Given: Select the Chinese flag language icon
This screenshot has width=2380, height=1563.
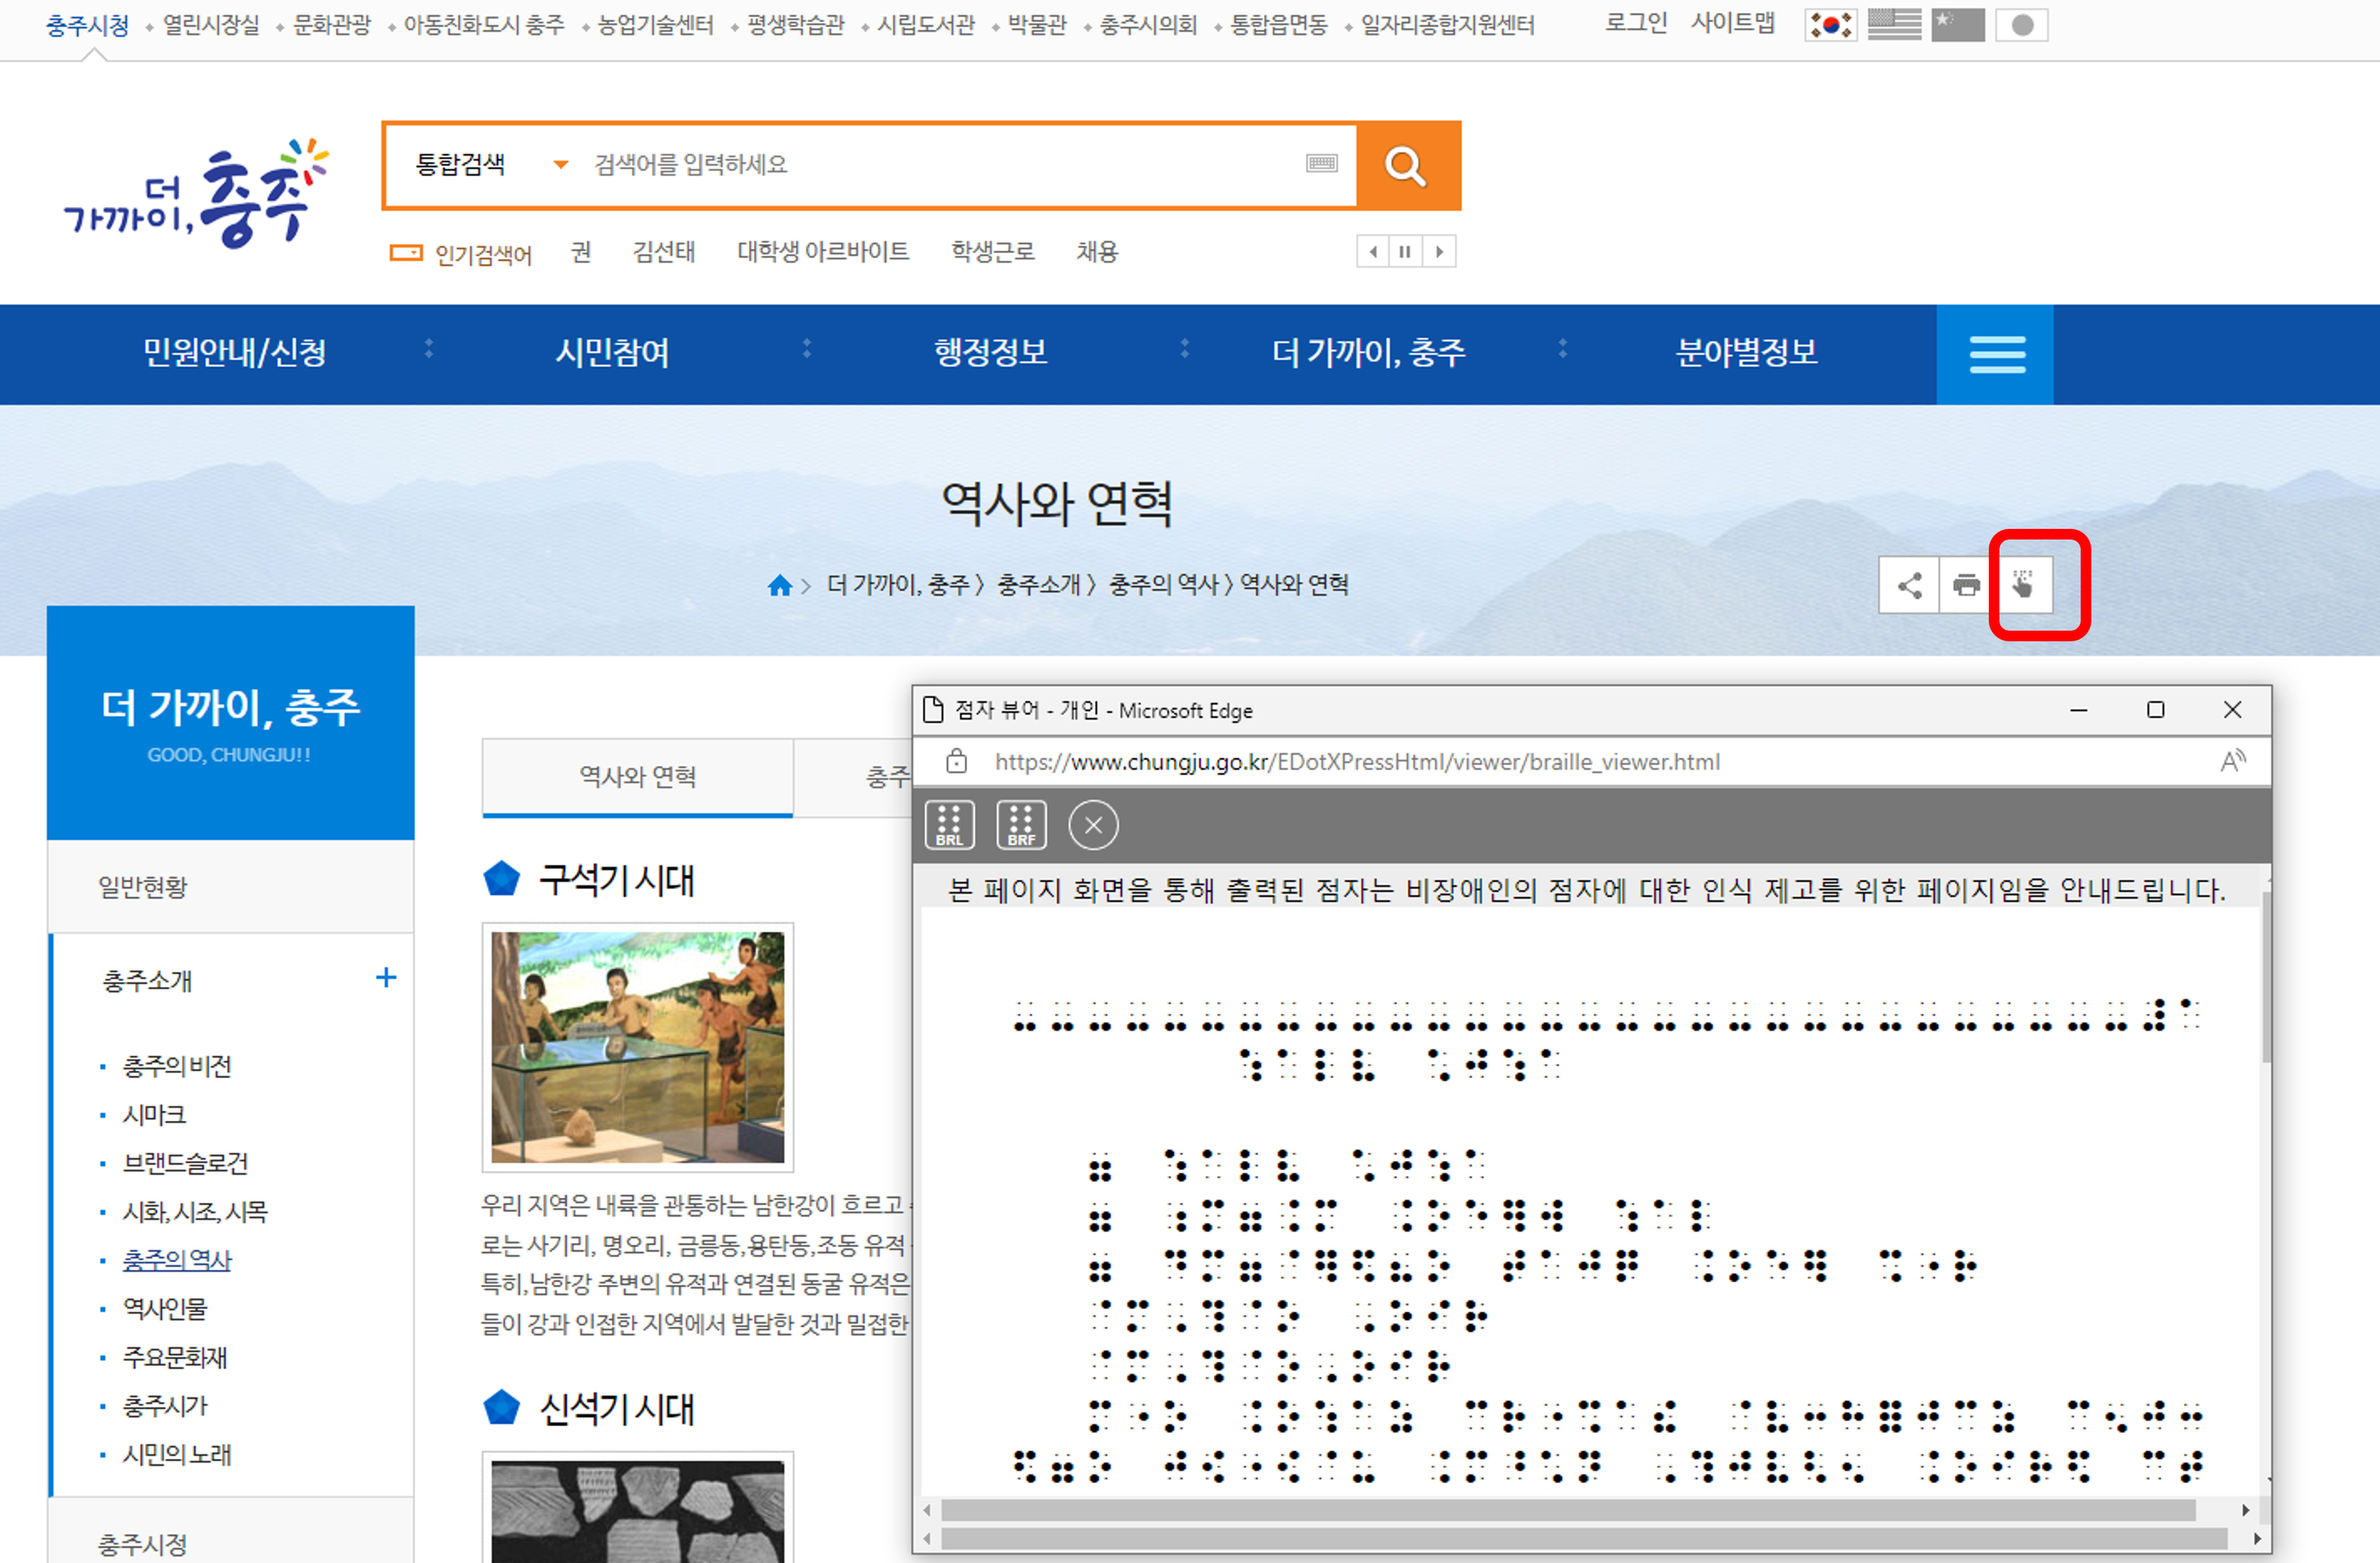Looking at the screenshot, I should tap(1957, 25).
